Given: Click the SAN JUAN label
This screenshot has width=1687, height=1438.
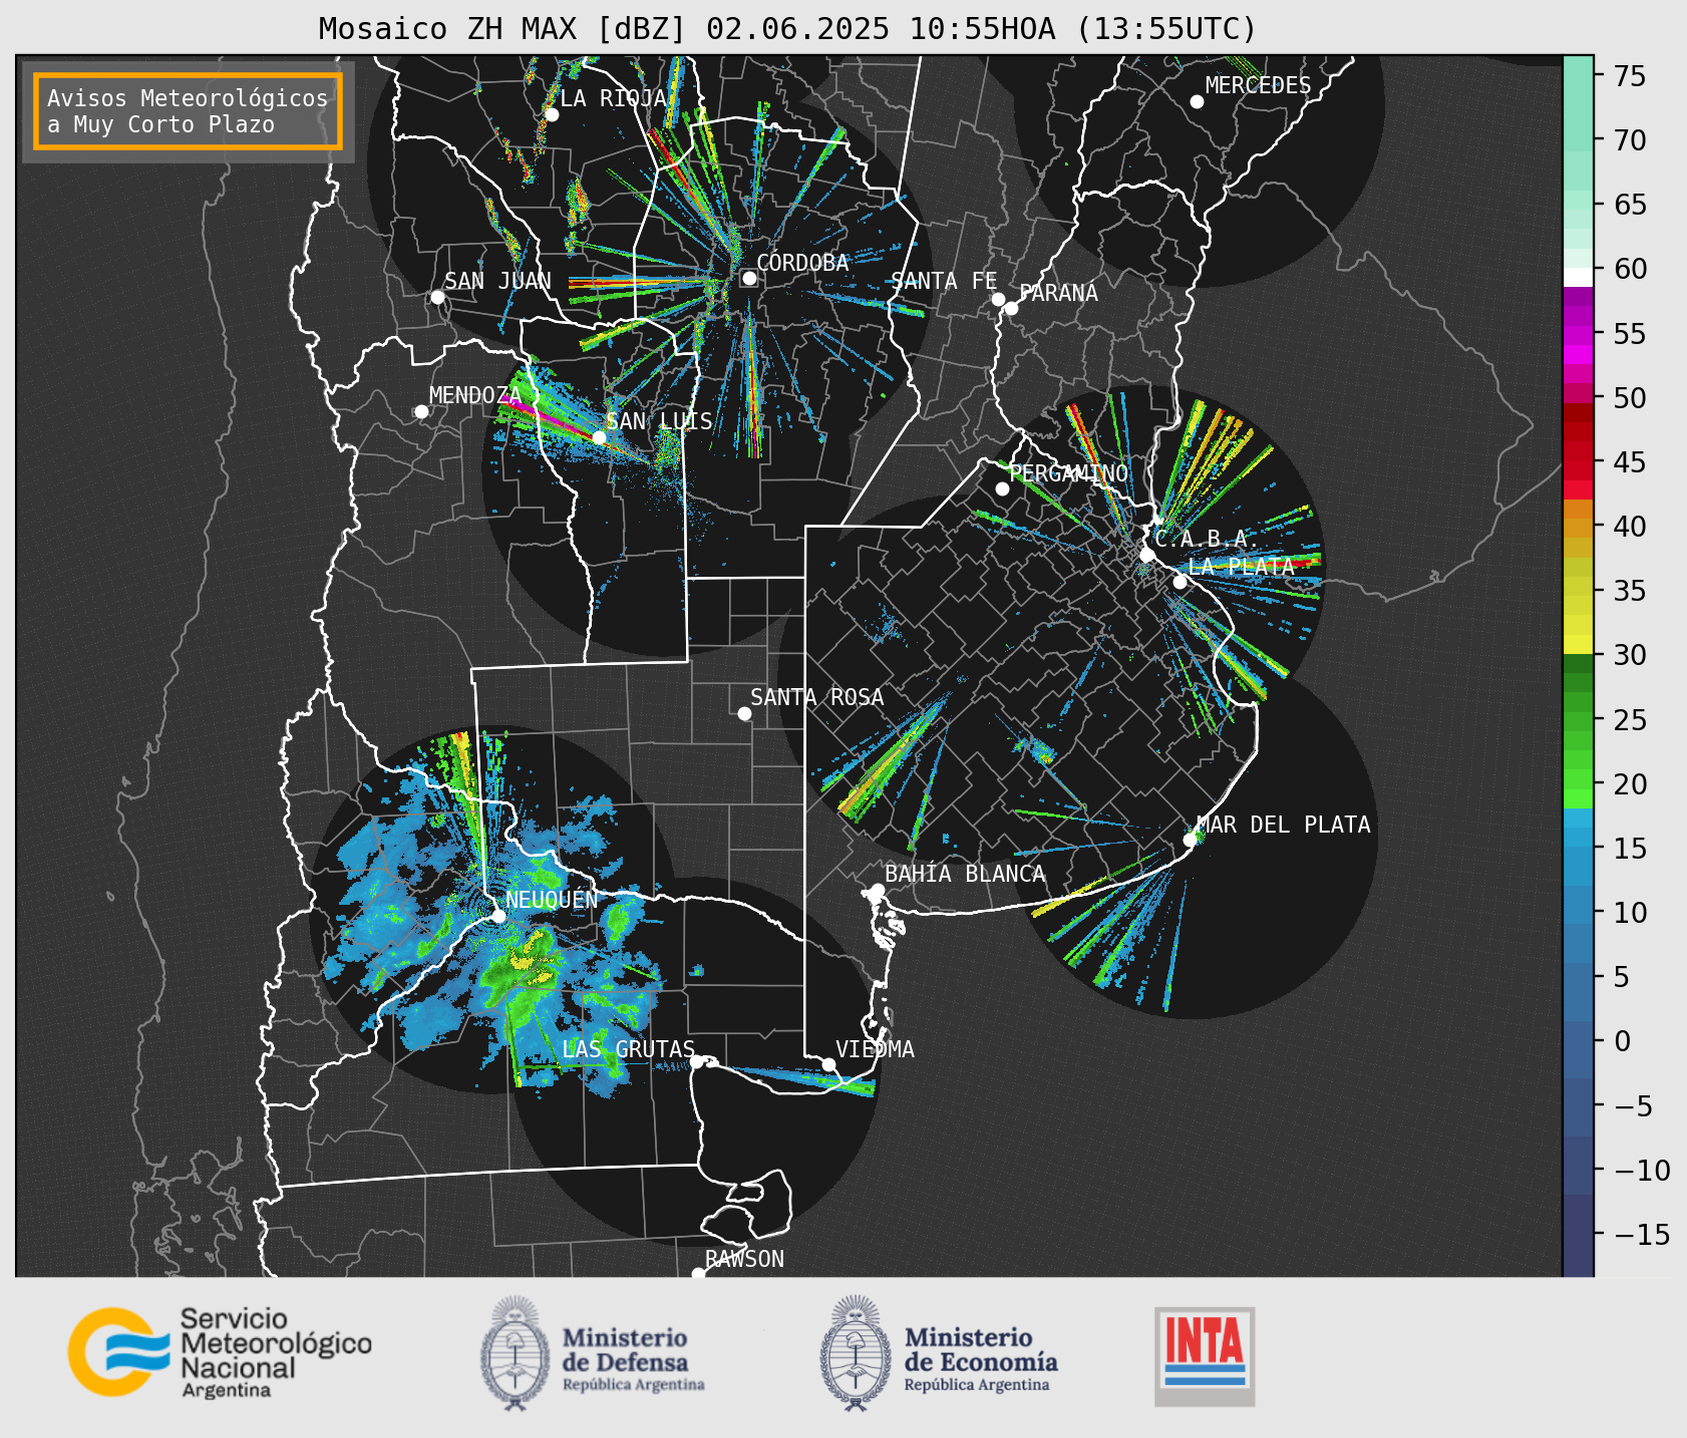Looking at the screenshot, I should pos(497,282).
